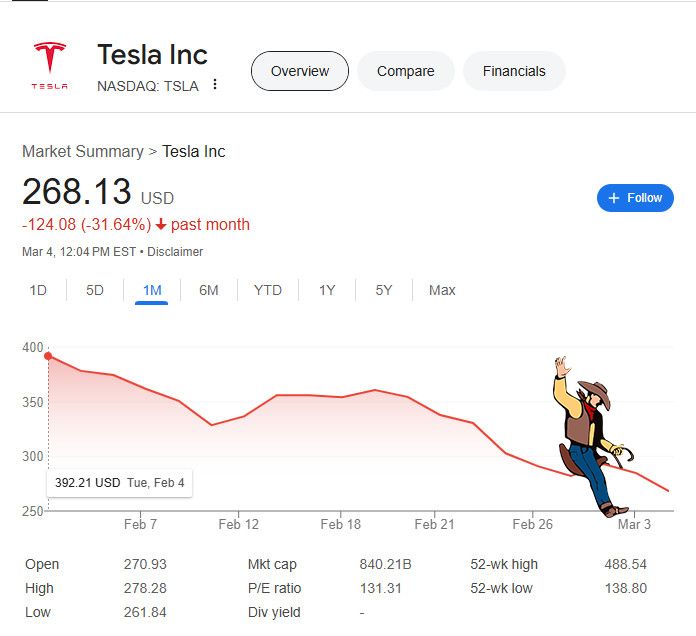Click the 392.21 USD price tooltip
This screenshot has width=696, height=636.
point(119,483)
